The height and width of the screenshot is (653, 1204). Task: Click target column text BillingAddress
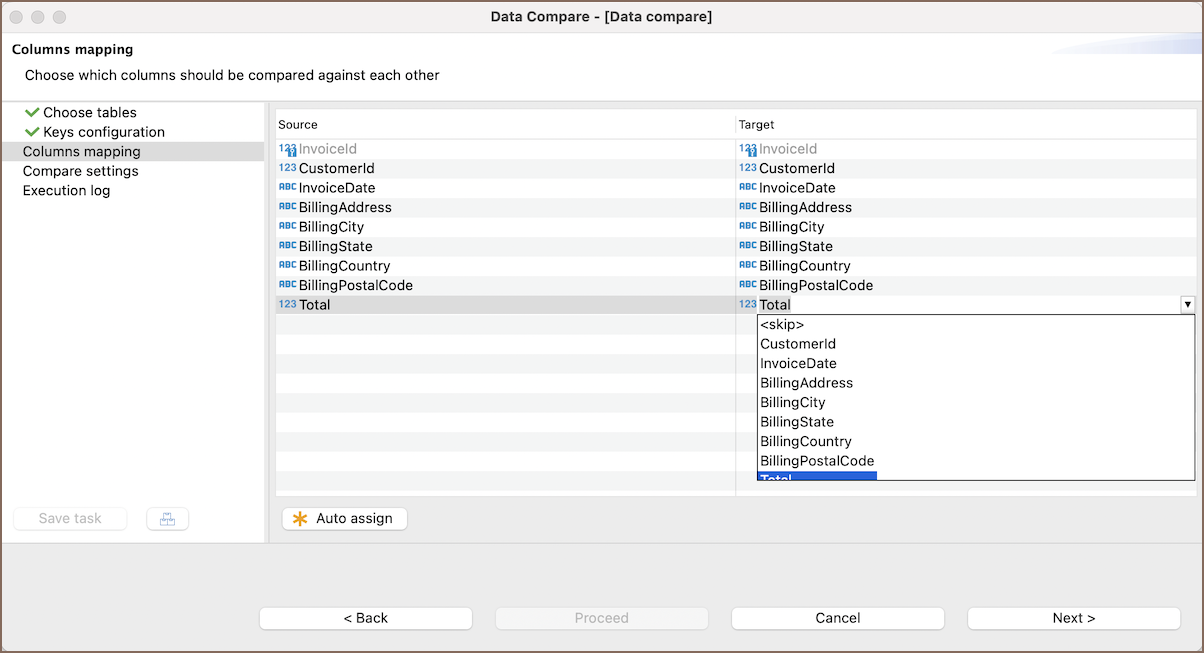[x=806, y=207]
